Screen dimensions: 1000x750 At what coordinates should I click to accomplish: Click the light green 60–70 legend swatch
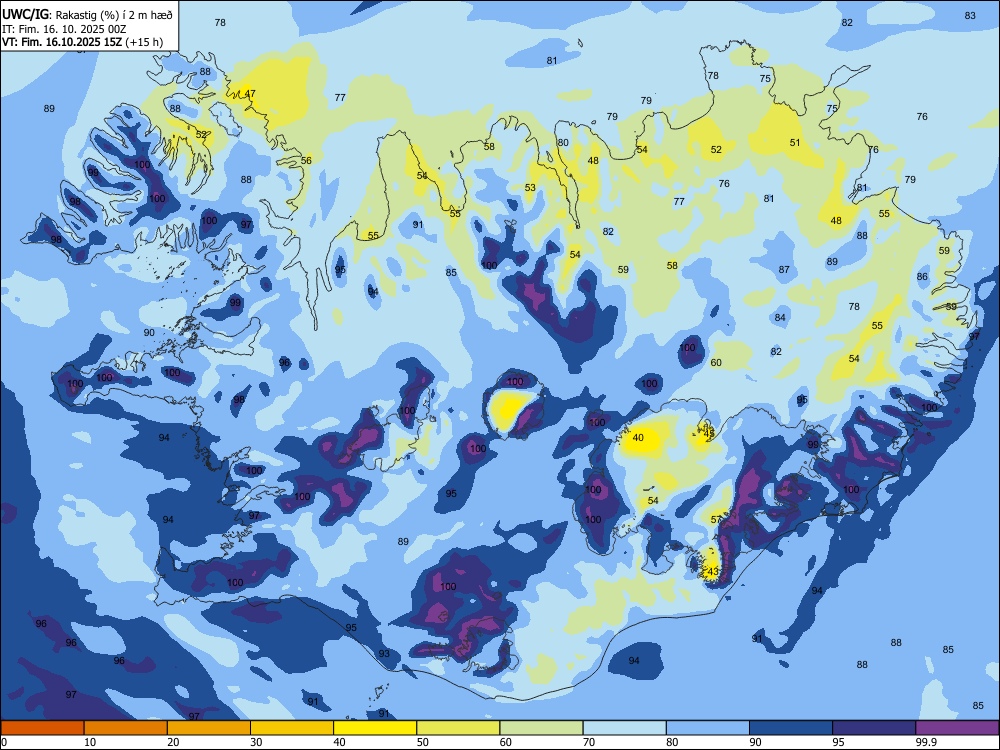[x=541, y=728]
